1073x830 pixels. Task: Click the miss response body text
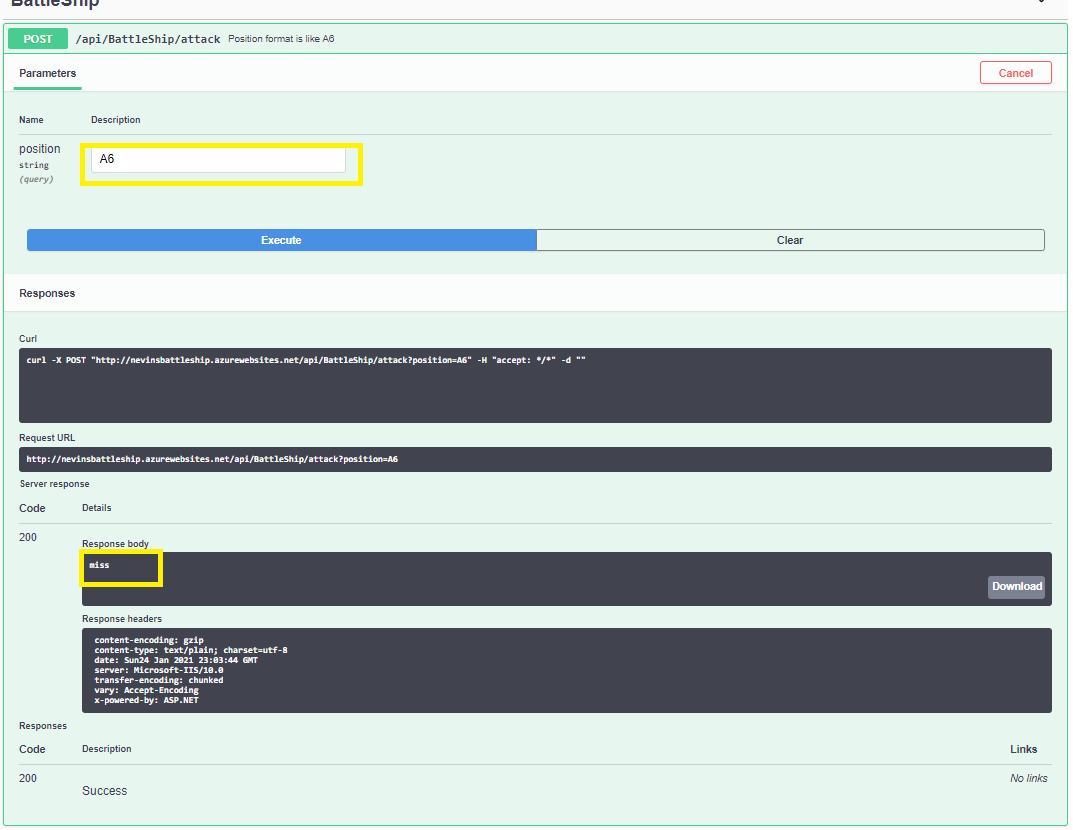click(x=98, y=564)
